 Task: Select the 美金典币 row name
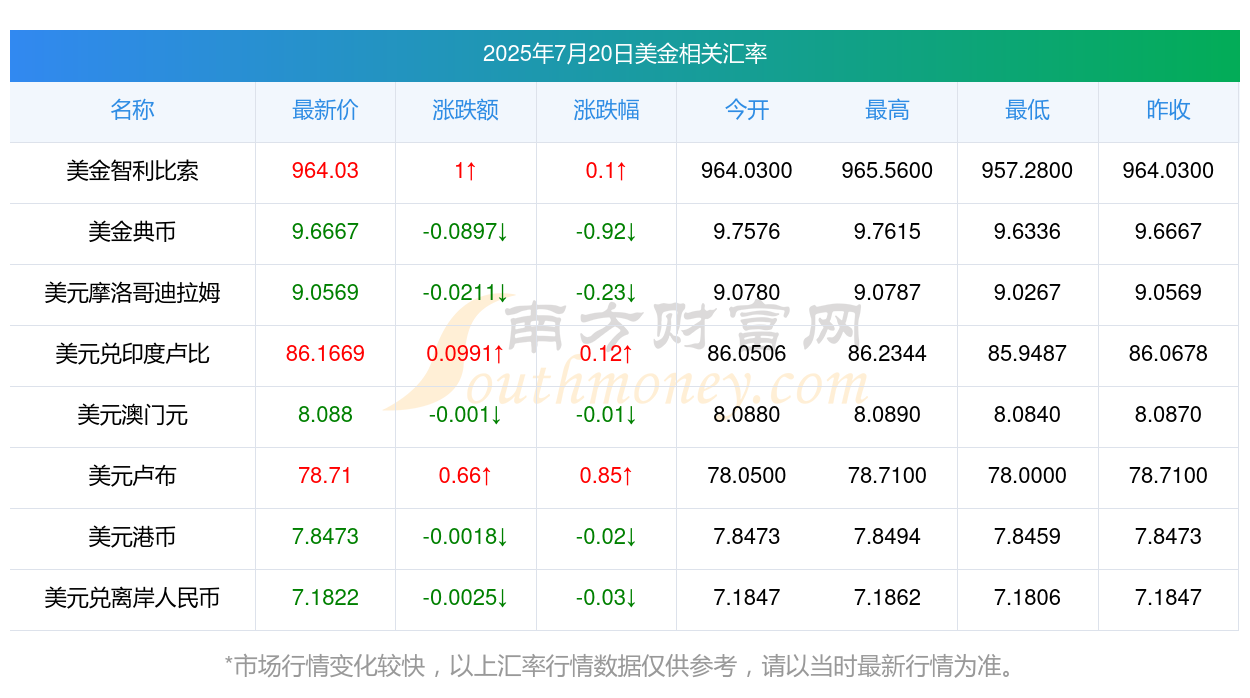coord(132,232)
